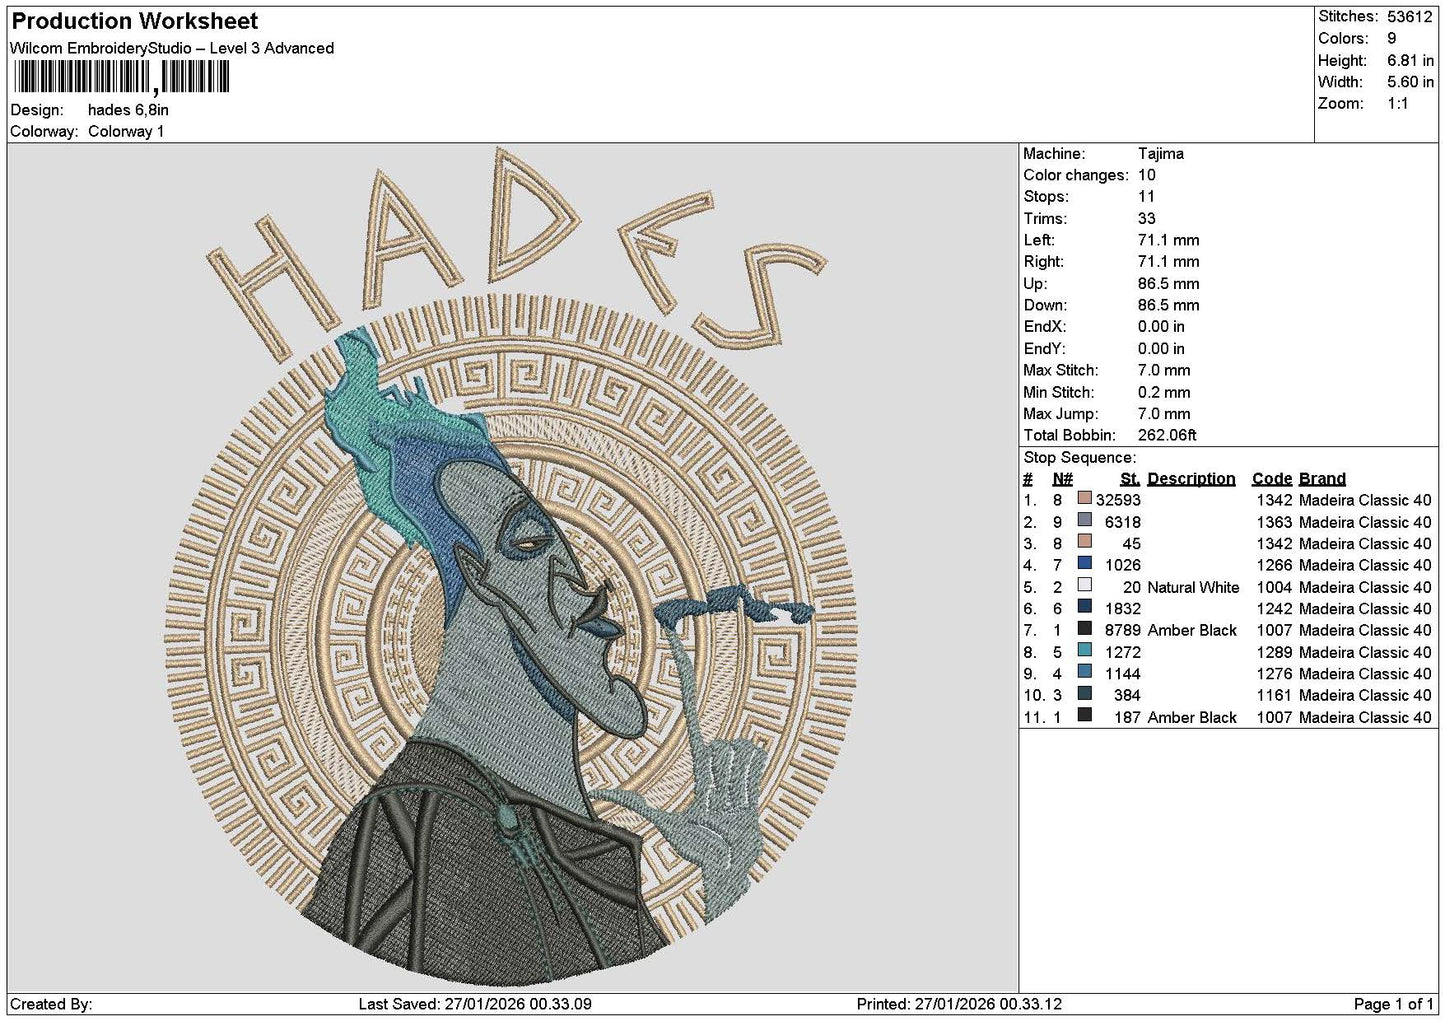This screenshot has width=1445, height=1021.
Task: Select the Machine value 'Tajima'
Action: tap(1161, 154)
